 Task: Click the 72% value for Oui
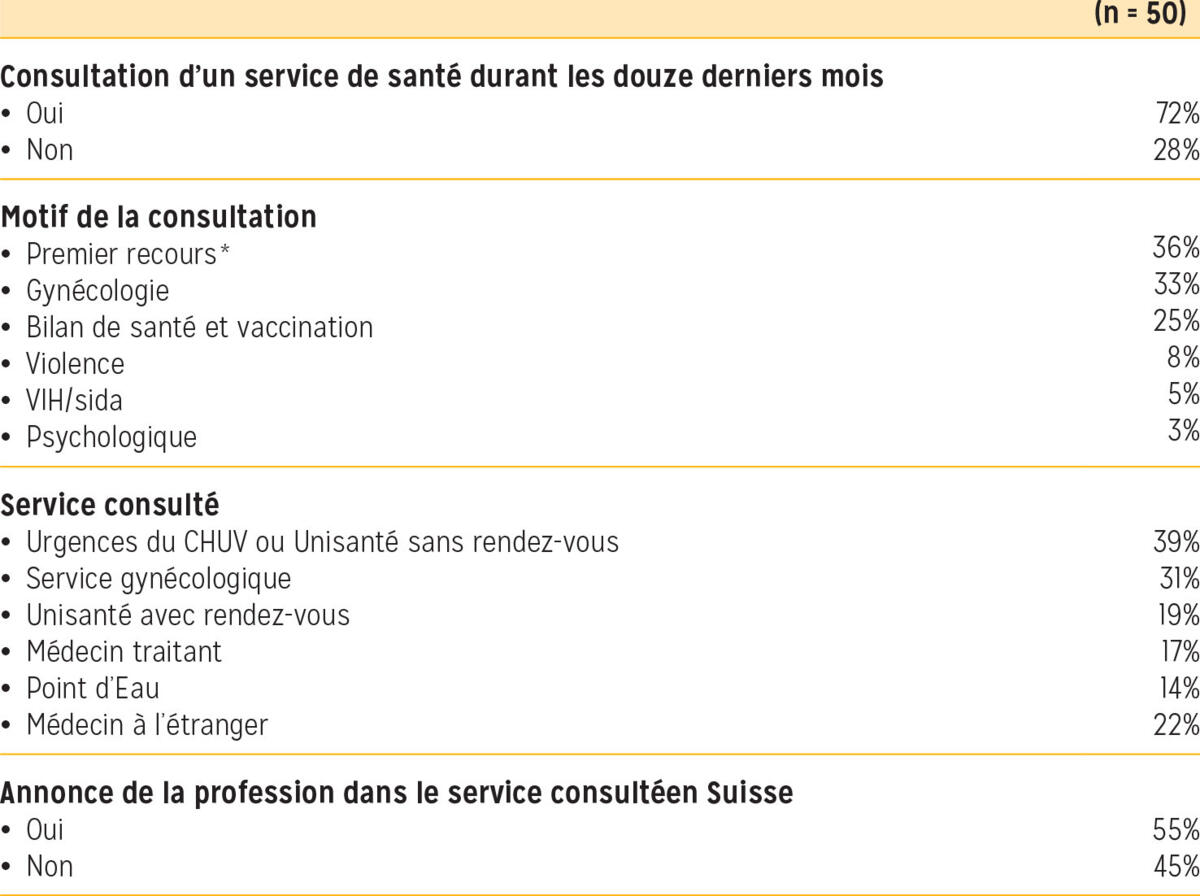[x=1176, y=114]
